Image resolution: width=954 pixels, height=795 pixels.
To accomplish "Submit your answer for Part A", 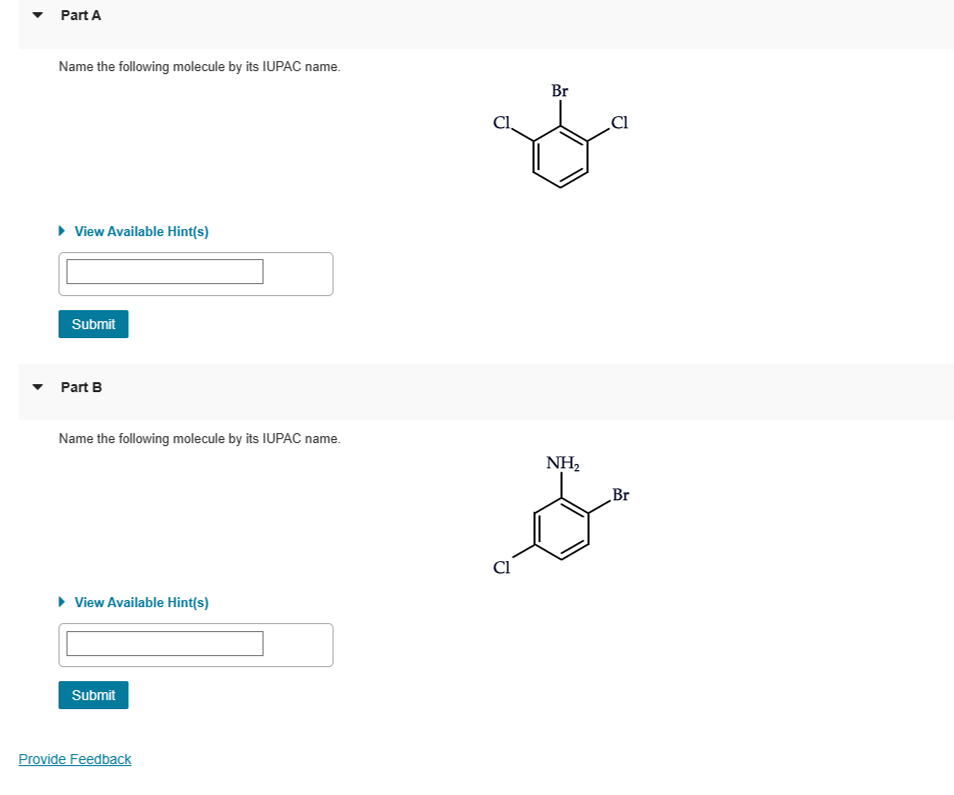I will click(93, 324).
